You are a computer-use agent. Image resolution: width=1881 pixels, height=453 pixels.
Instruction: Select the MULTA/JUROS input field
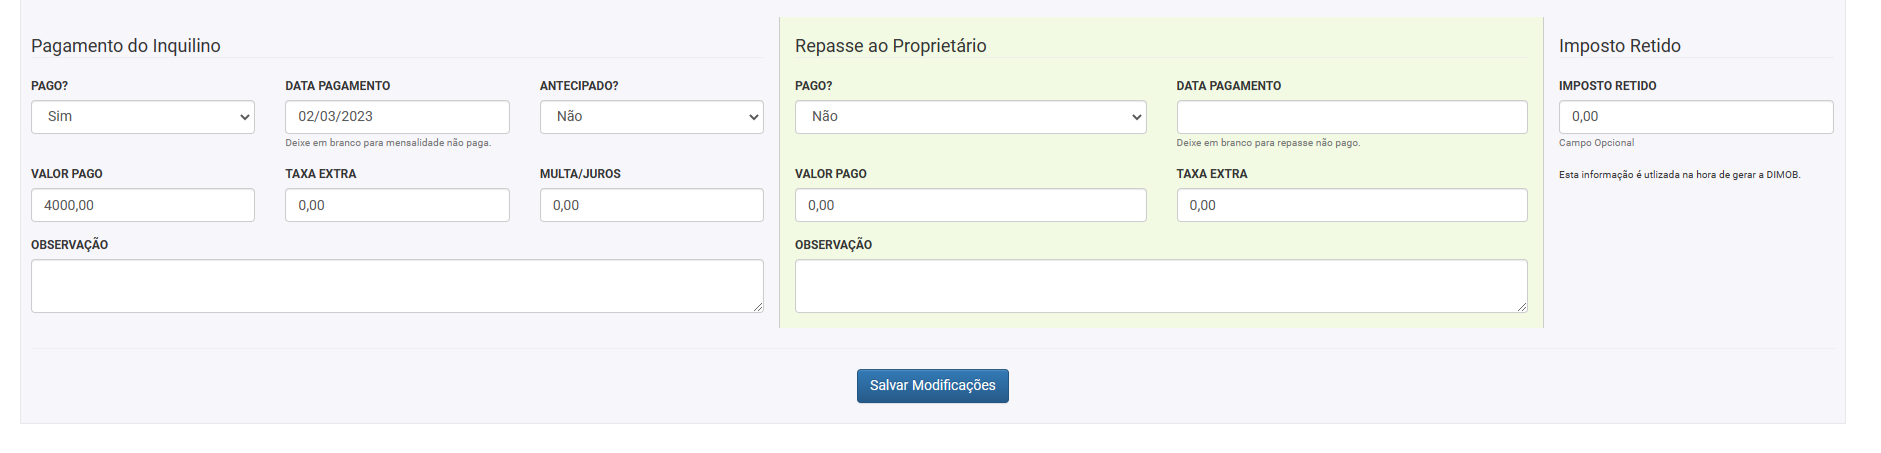651,205
